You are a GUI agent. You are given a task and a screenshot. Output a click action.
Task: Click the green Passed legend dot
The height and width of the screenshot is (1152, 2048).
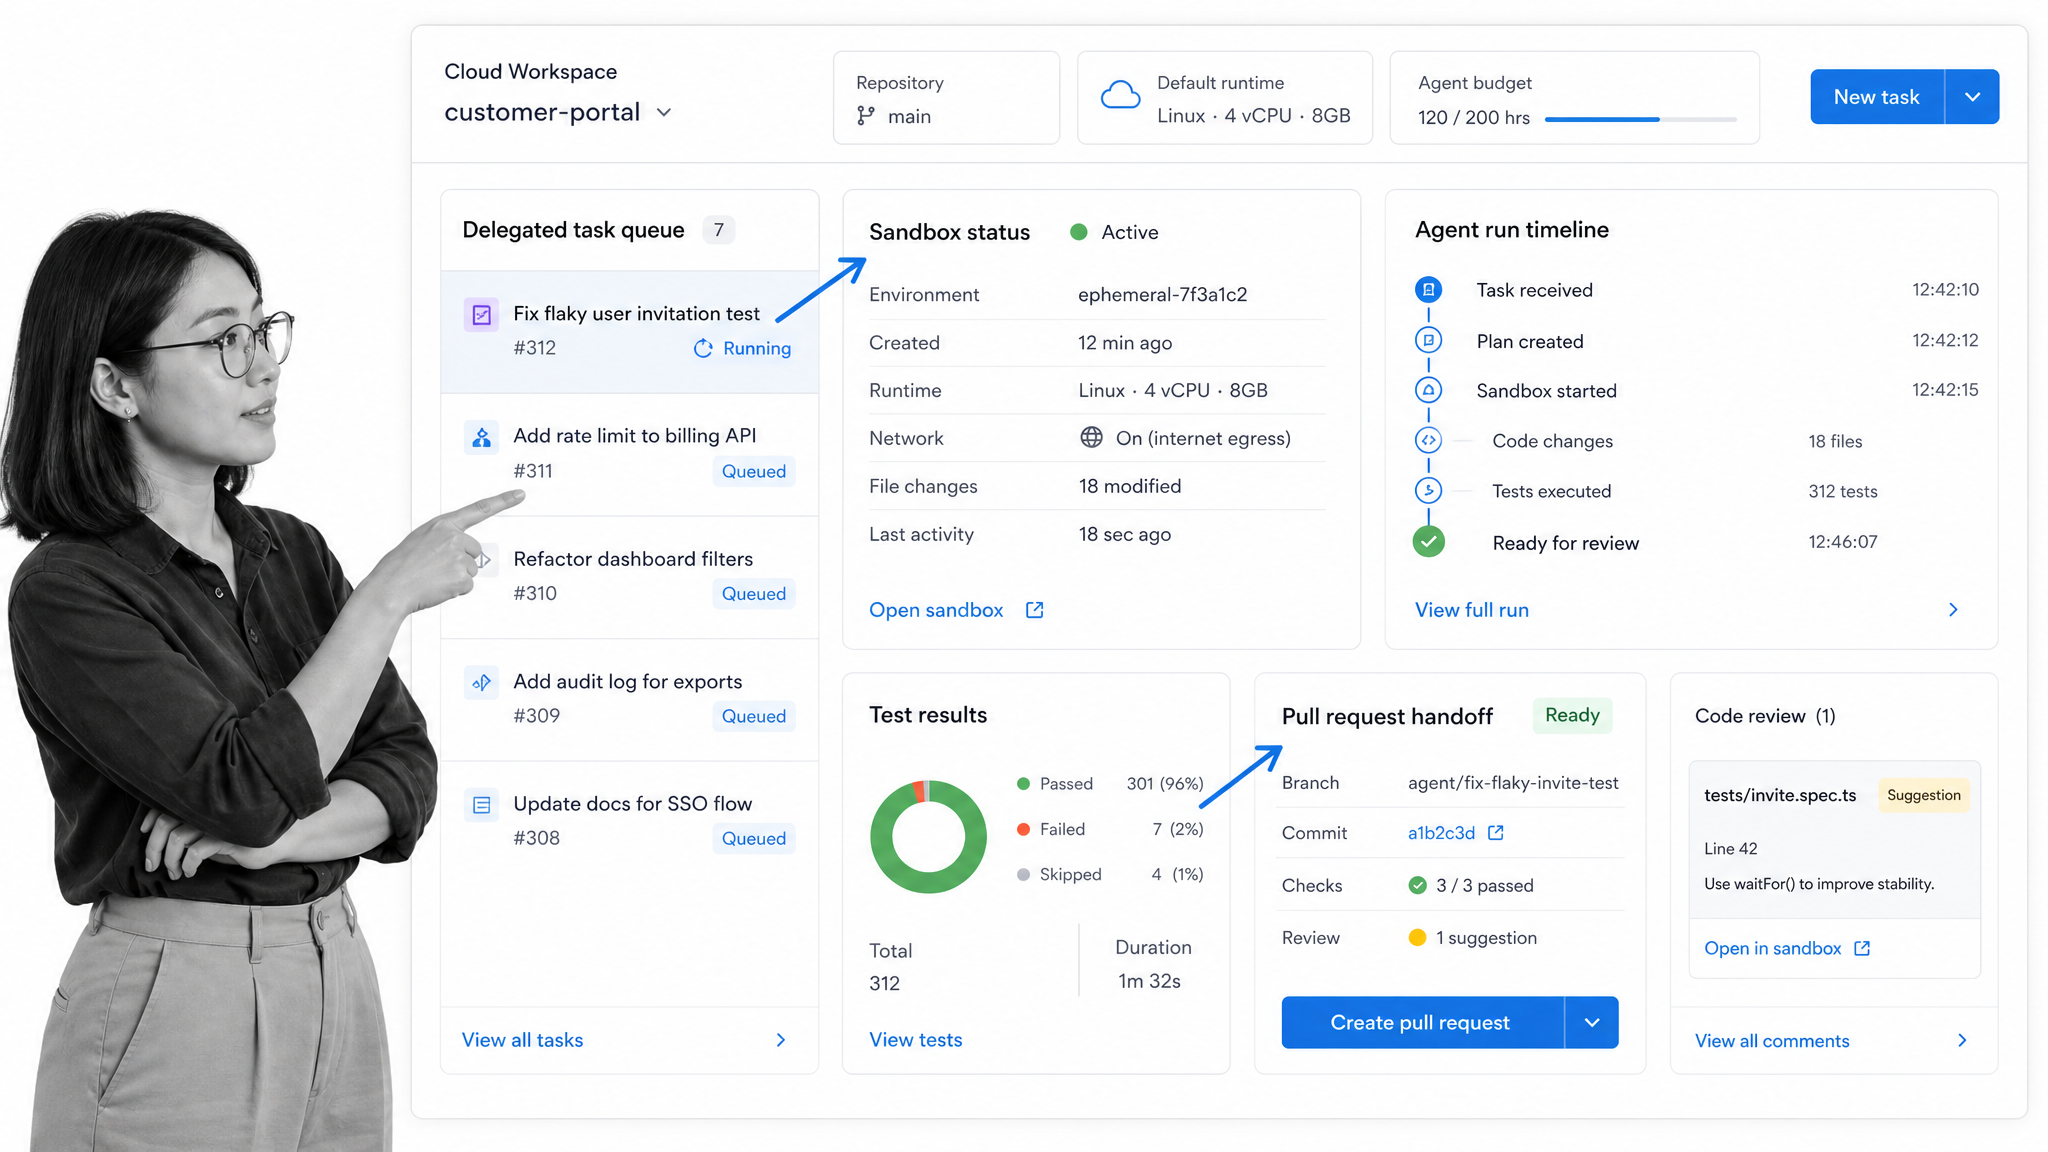click(x=1023, y=784)
